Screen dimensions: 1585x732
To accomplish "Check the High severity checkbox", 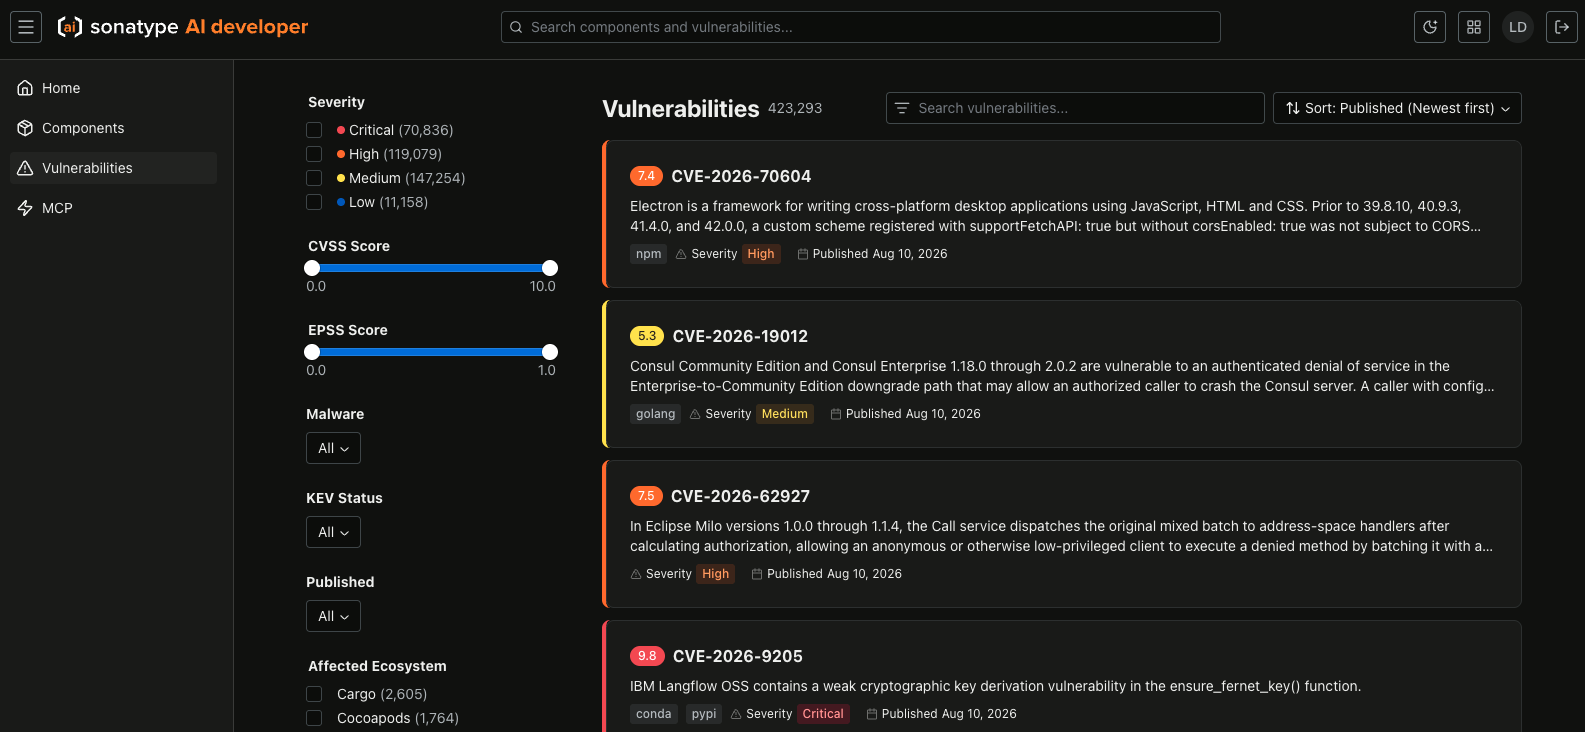I will click(x=314, y=154).
